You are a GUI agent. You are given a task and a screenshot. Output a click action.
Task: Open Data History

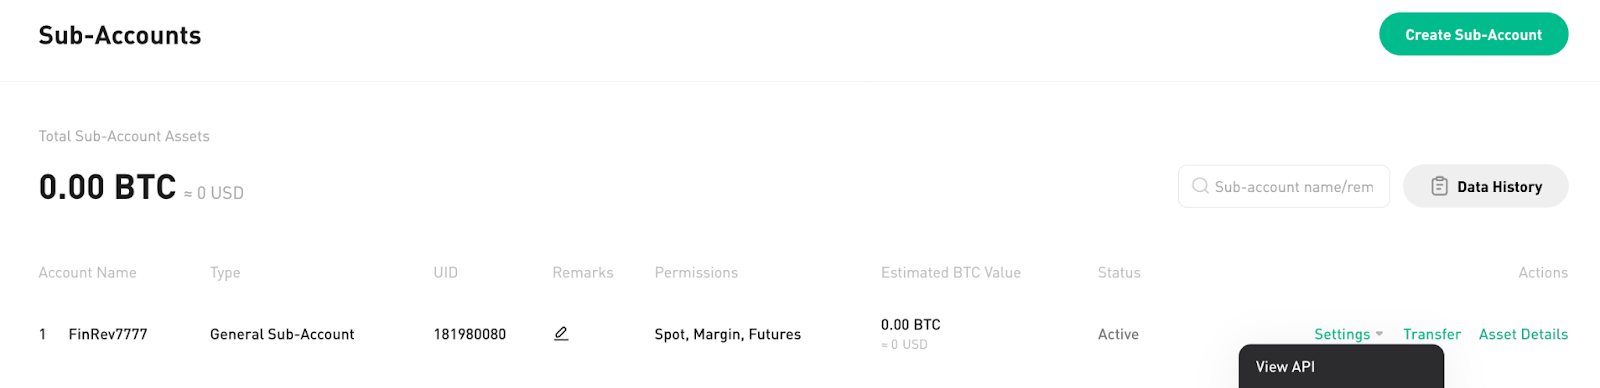click(1485, 186)
